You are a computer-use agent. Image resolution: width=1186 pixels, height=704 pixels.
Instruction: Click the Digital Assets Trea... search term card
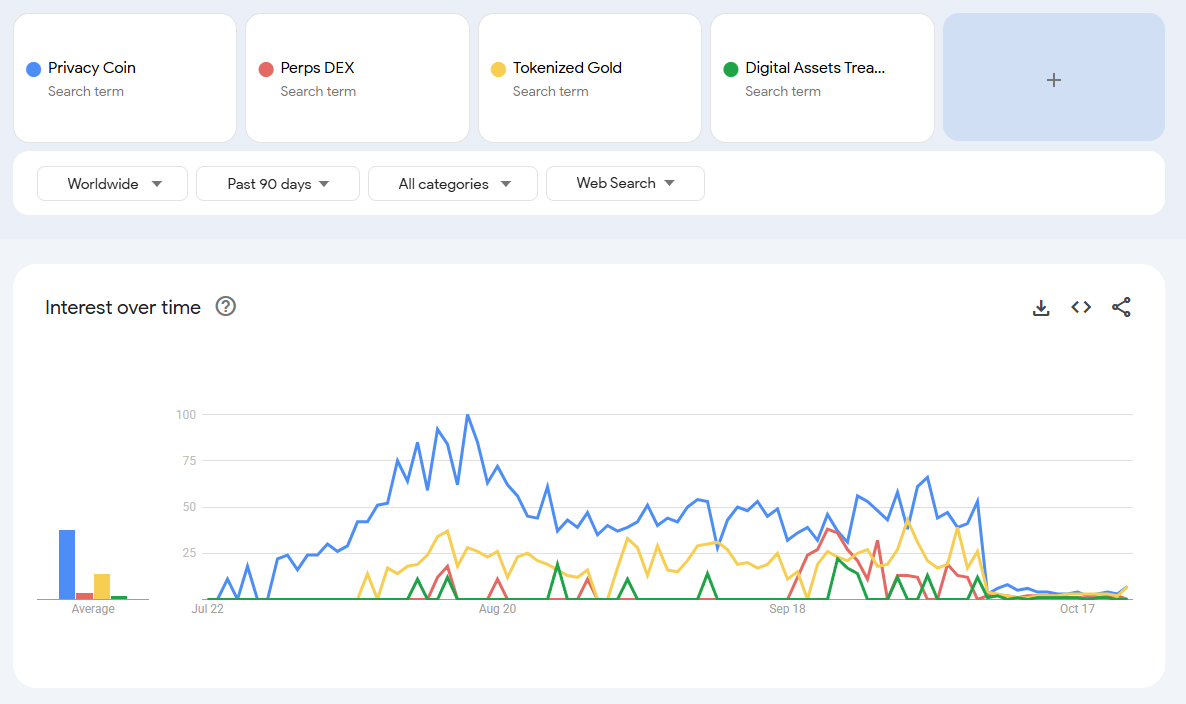click(x=822, y=78)
